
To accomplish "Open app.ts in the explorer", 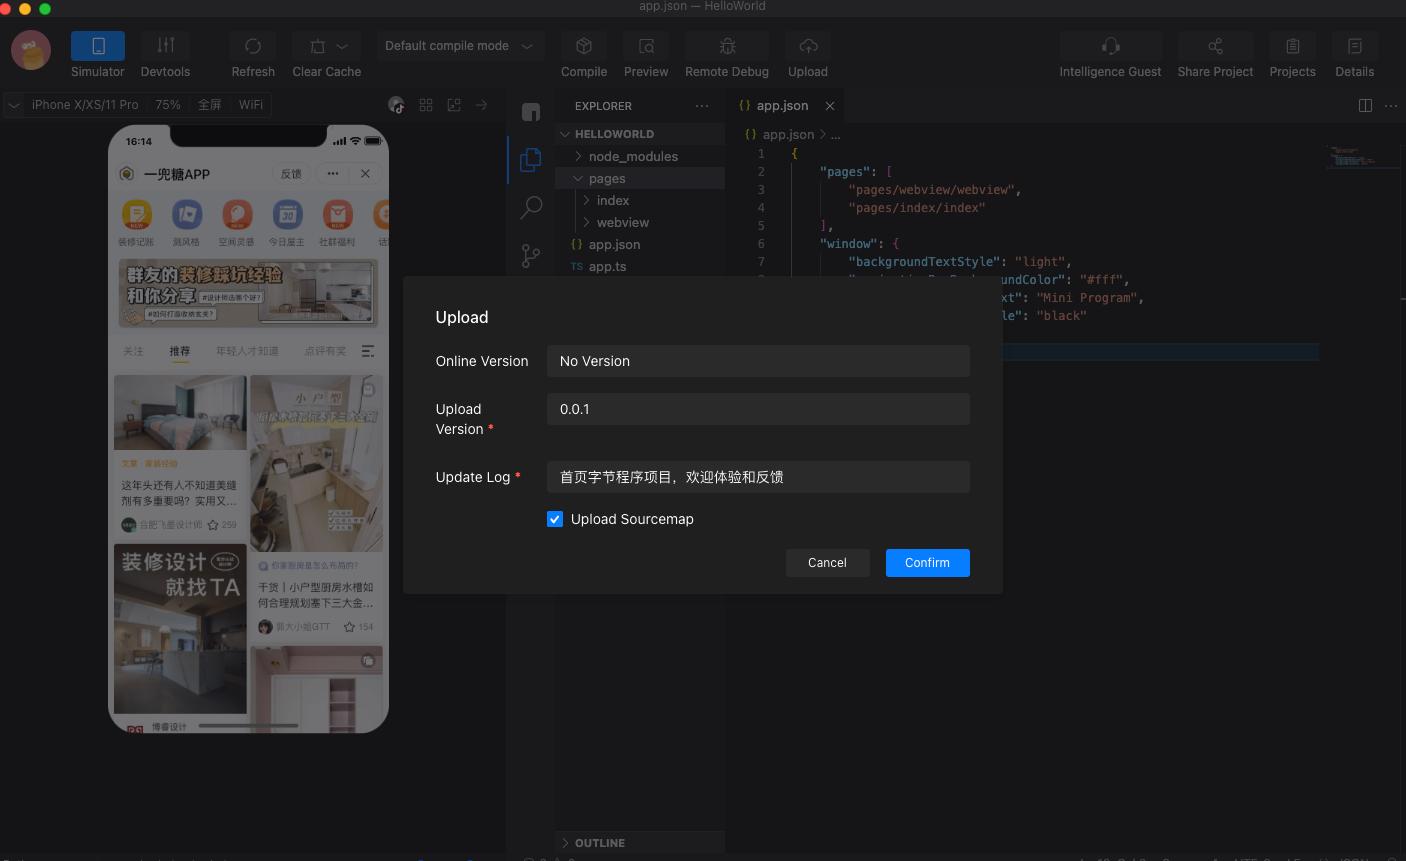I will (x=607, y=266).
